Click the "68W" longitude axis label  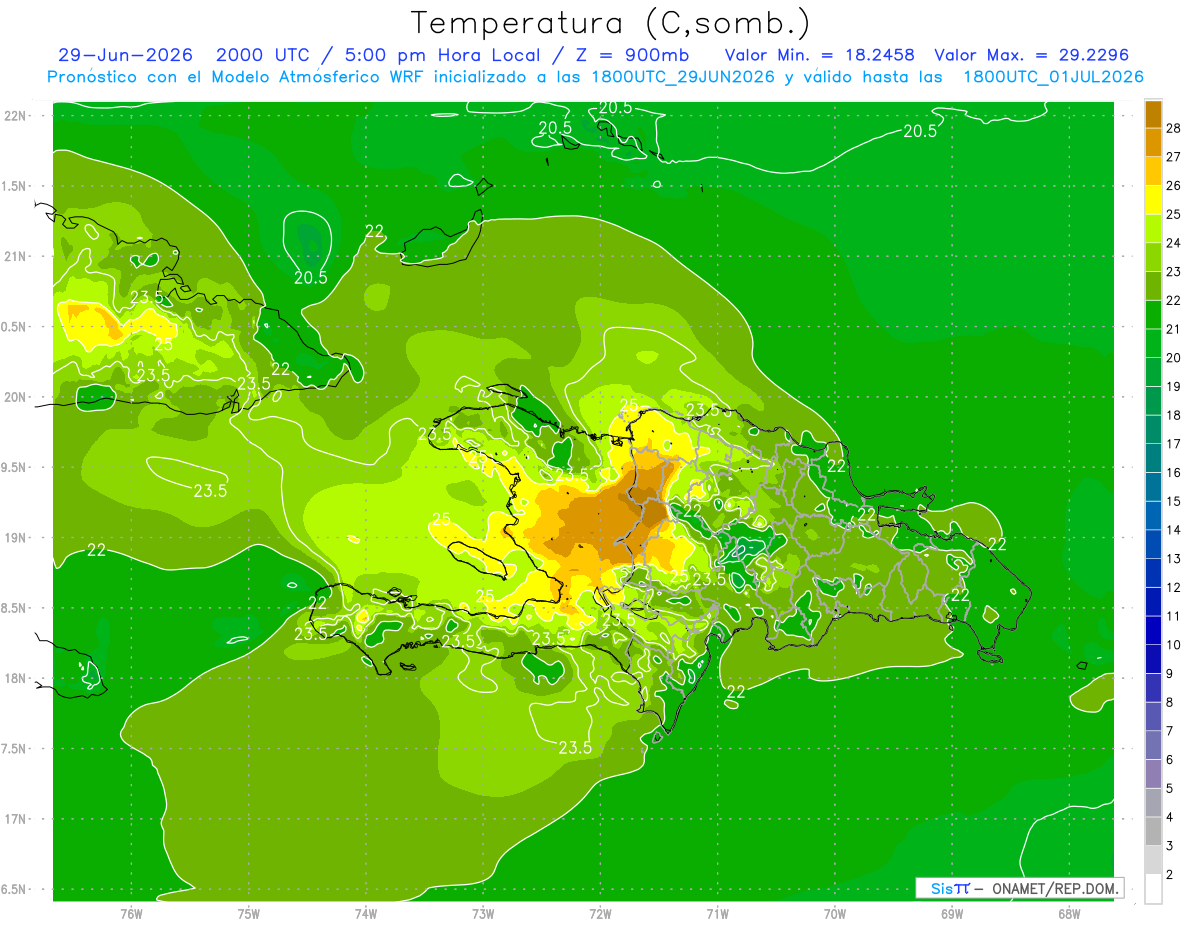tap(1069, 914)
